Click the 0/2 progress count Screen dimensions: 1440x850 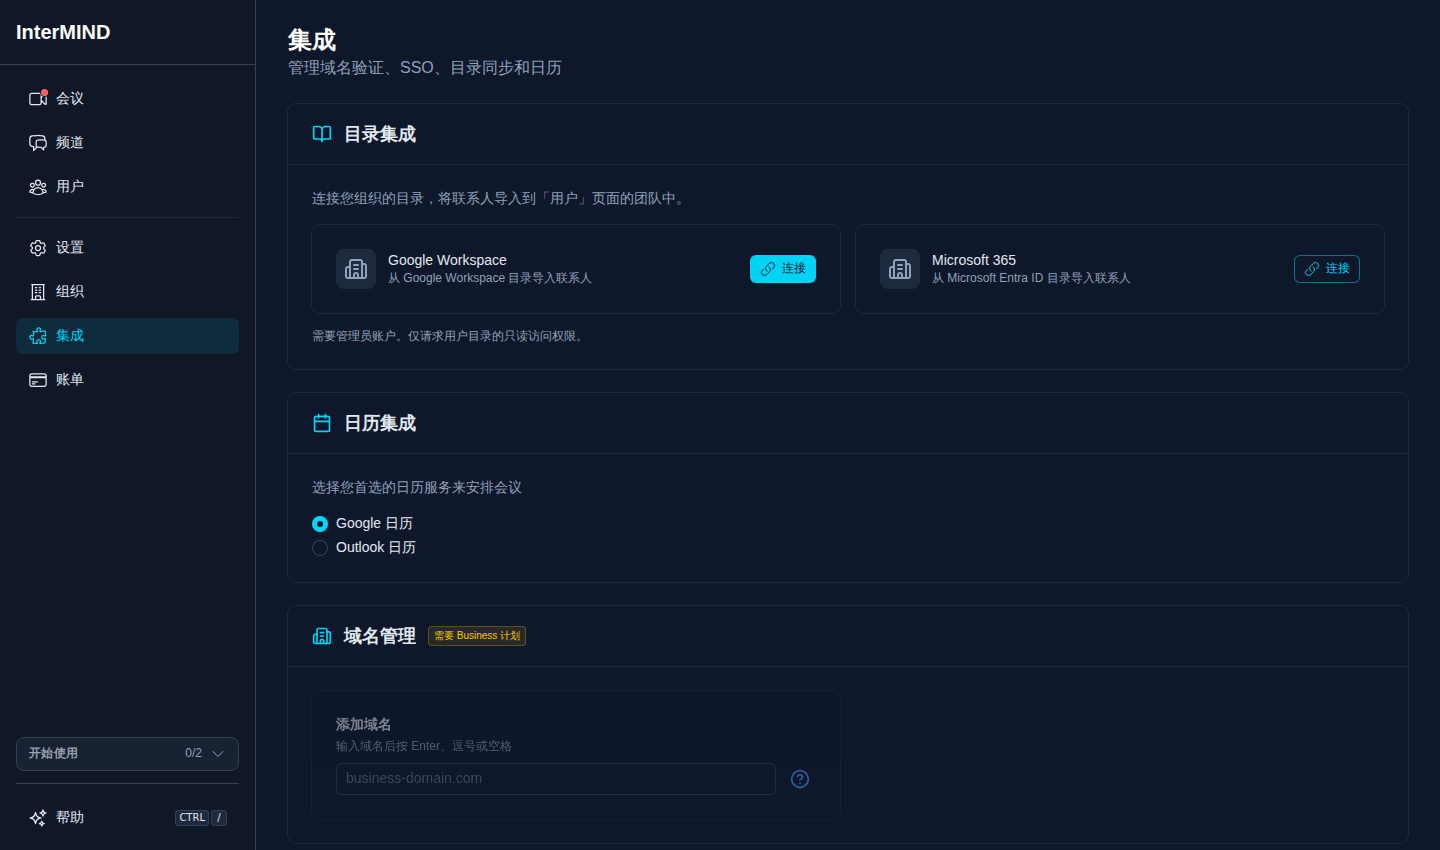[194, 753]
